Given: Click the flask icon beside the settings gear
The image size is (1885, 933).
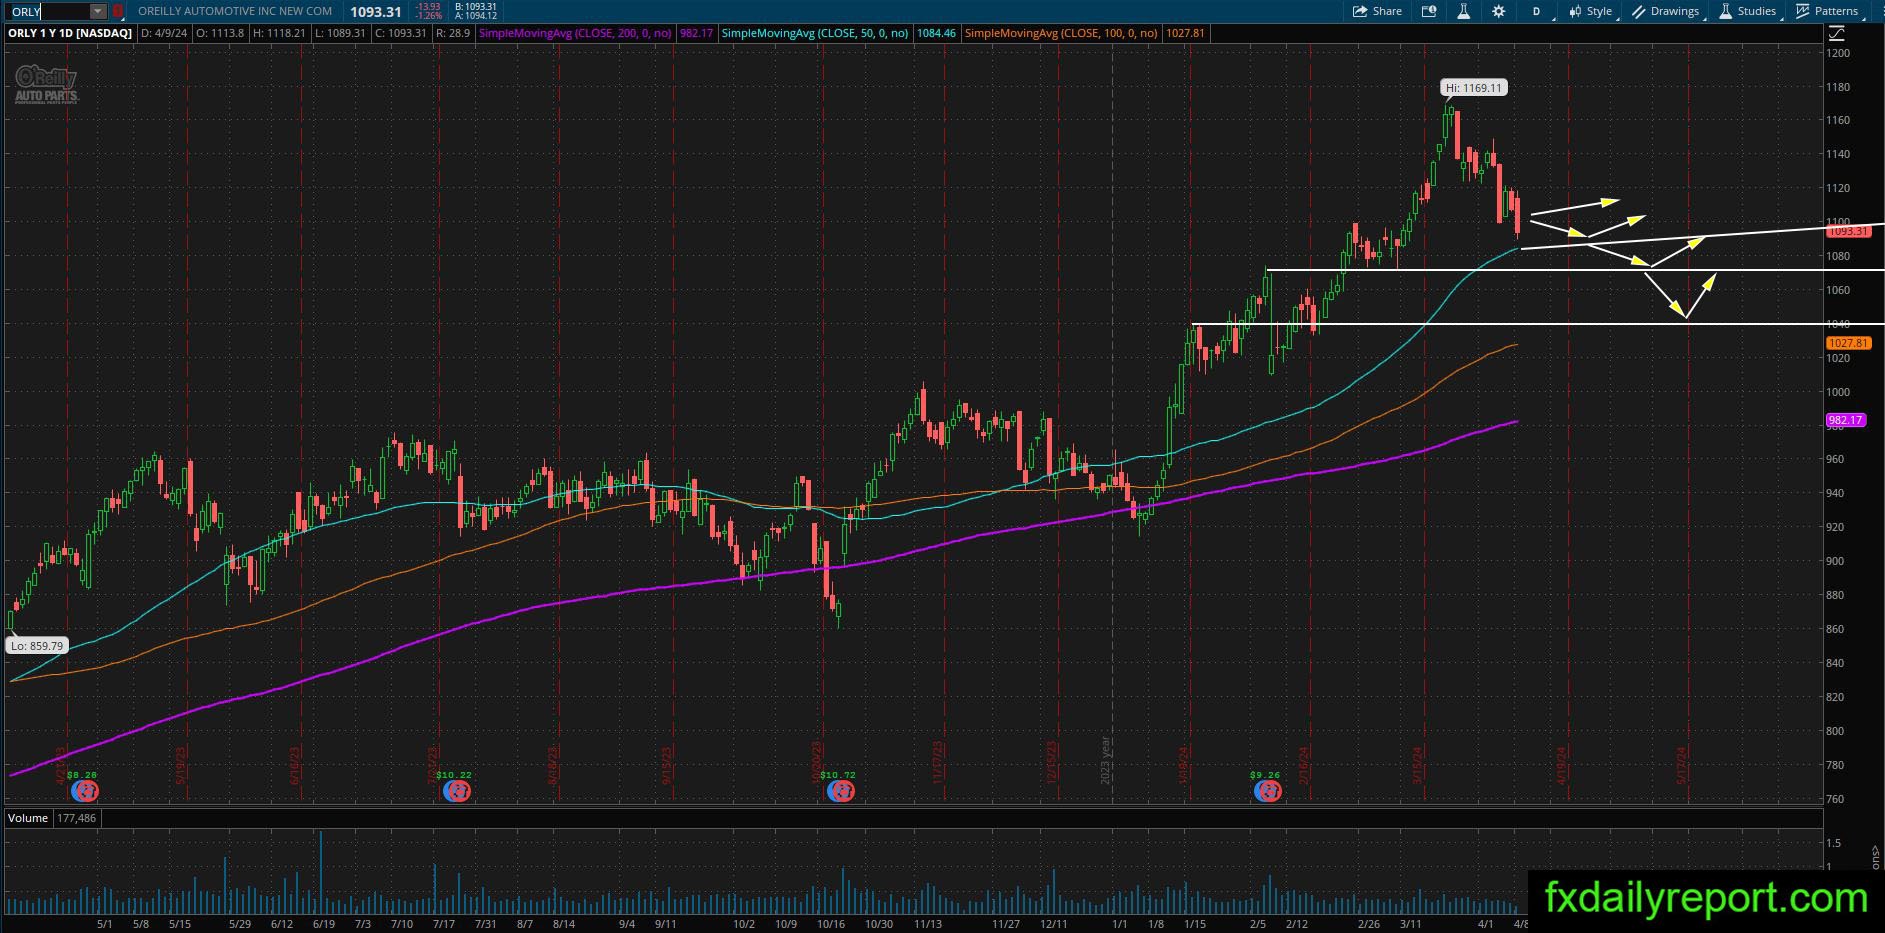Looking at the screenshot, I should [x=1463, y=11].
